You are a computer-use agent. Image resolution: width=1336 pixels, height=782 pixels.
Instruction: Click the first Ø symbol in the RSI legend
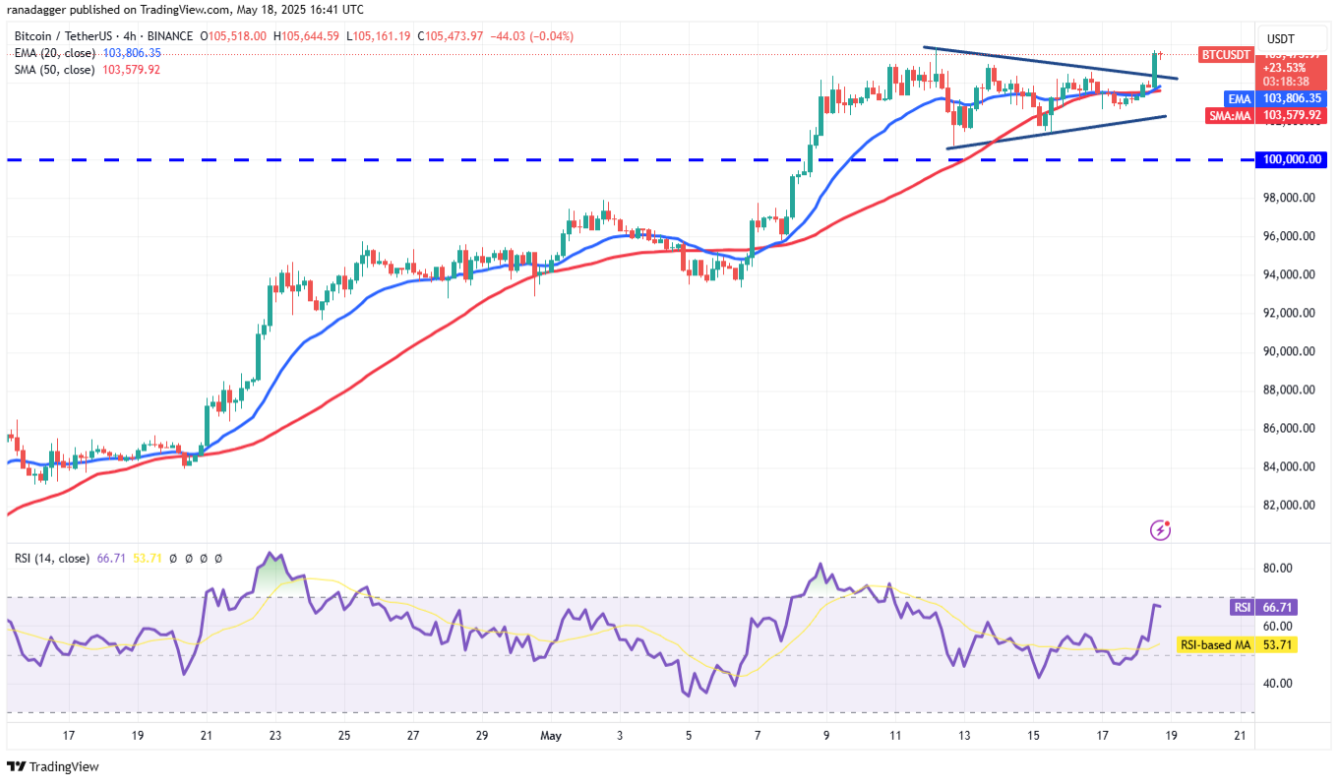[x=173, y=558]
